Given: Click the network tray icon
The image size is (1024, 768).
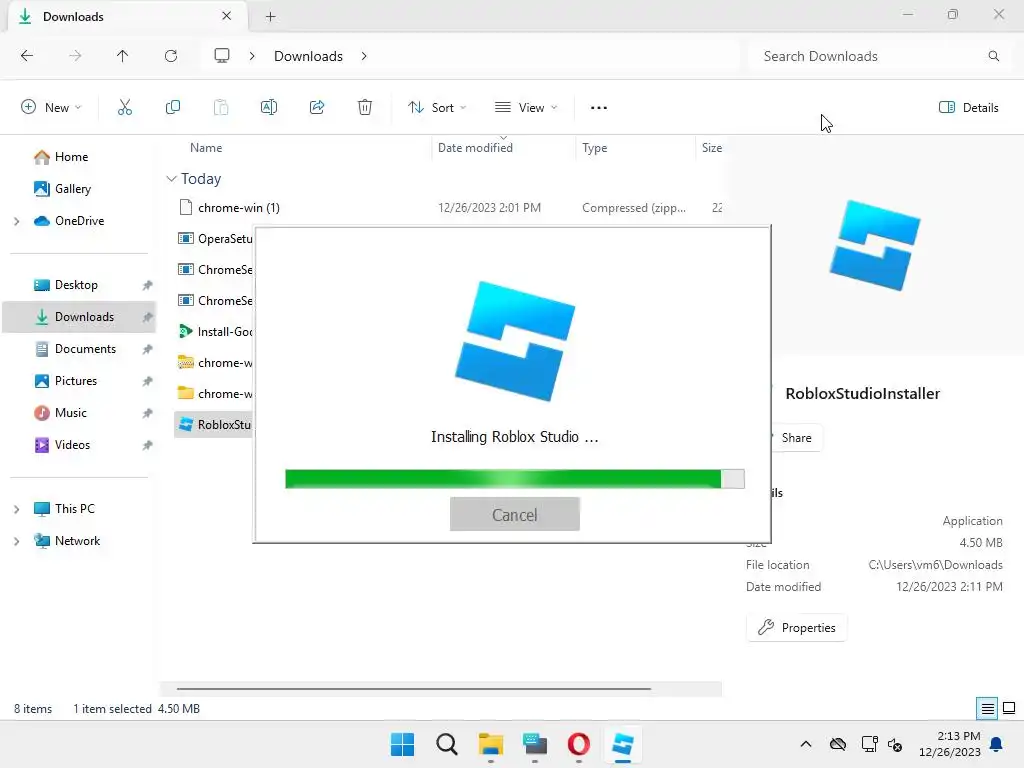Looking at the screenshot, I should tap(869, 744).
